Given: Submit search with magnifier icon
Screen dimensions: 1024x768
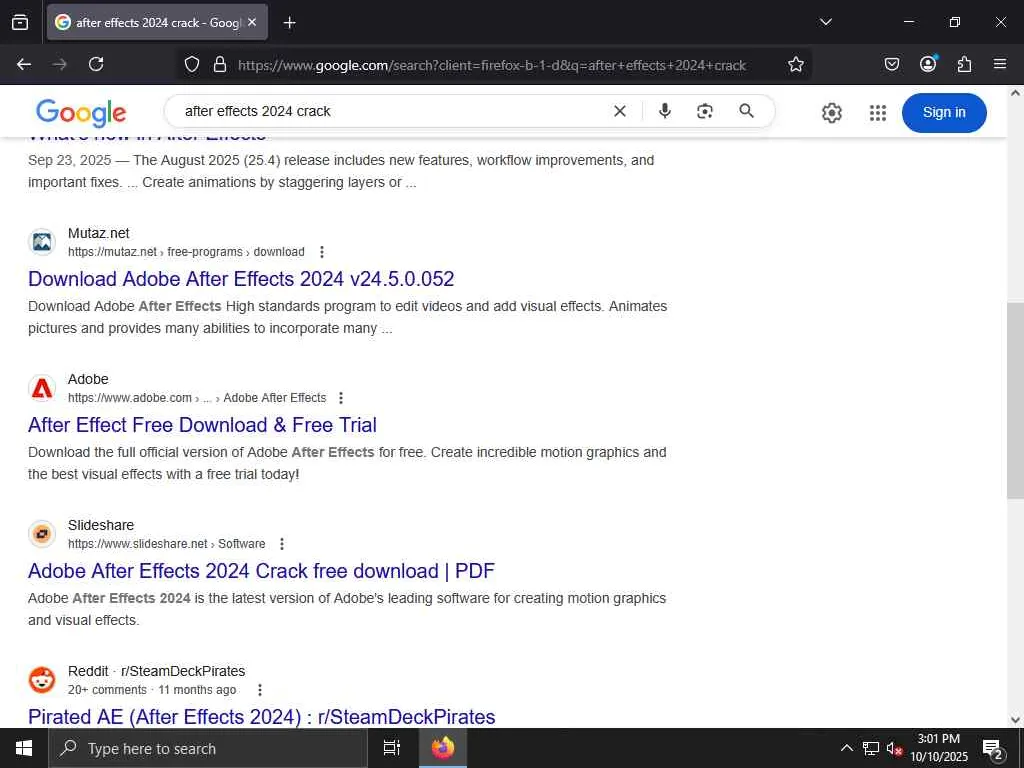Looking at the screenshot, I should point(746,111).
